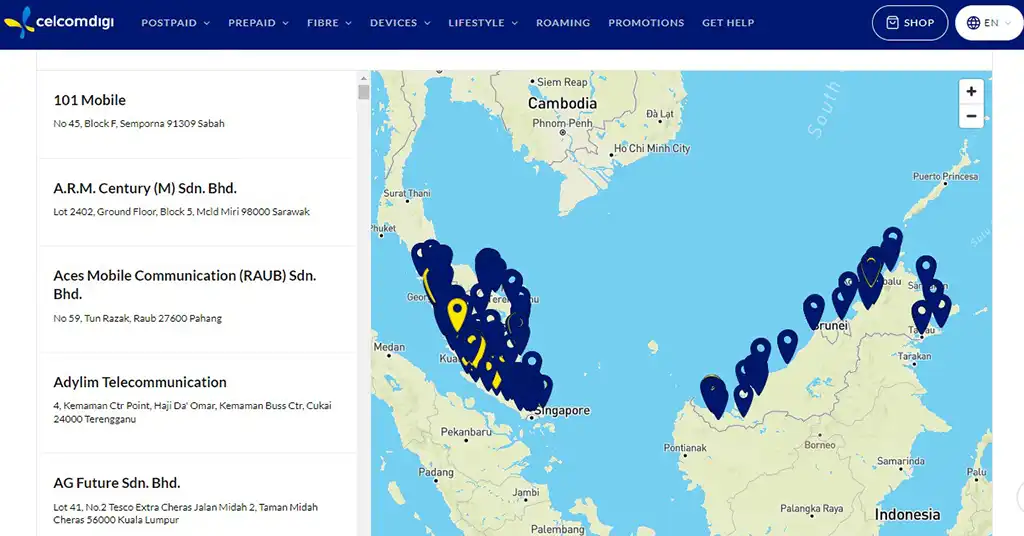The image size is (1024, 536).
Task: Open the Promotions page
Action: point(647,23)
